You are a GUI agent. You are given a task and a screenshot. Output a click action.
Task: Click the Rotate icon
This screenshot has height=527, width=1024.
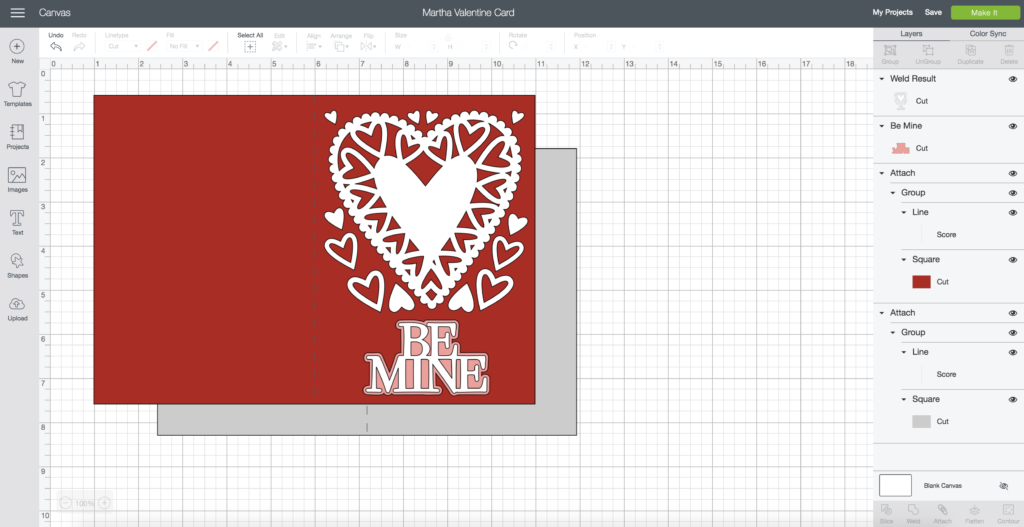pyautogui.click(x=513, y=46)
